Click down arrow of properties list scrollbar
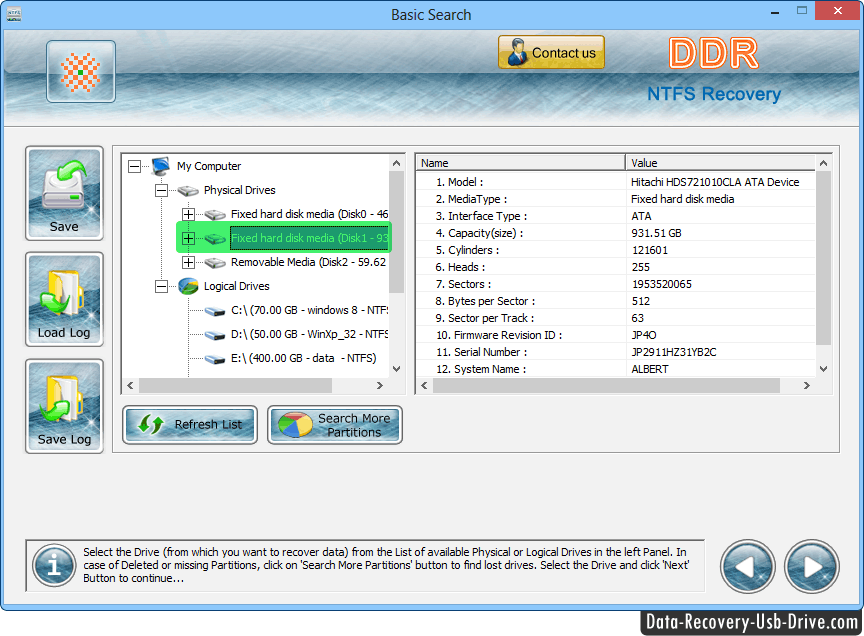The height and width of the screenshot is (636, 864). [x=823, y=369]
